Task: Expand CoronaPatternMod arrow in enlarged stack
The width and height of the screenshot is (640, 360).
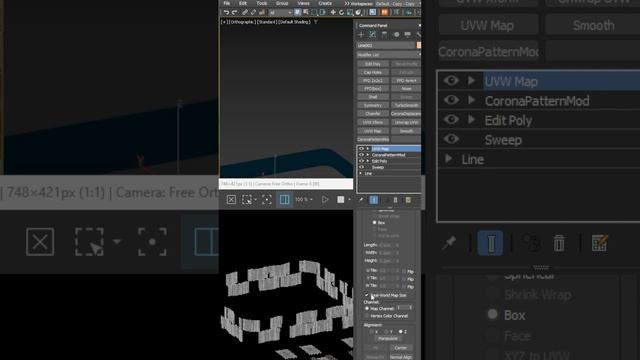Action: tap(471, 100)
